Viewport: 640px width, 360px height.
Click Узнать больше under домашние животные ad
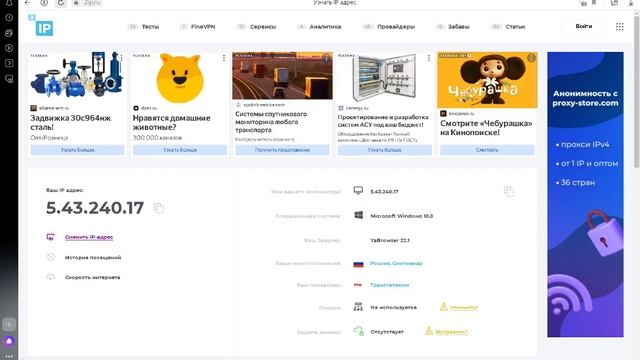[180, 150]
